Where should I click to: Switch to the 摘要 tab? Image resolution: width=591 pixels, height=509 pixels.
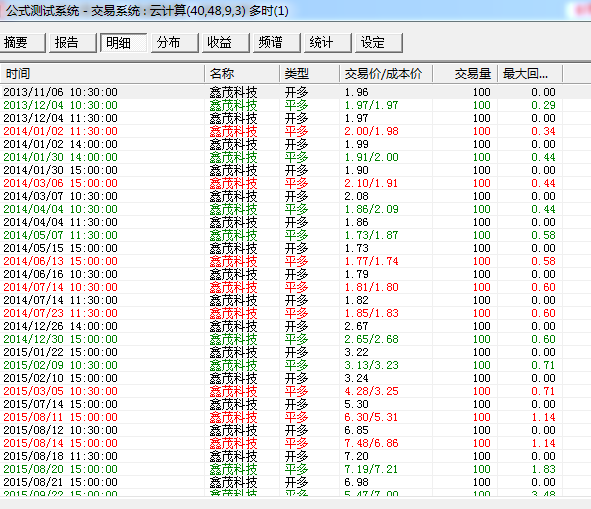[x=22, y=43]
